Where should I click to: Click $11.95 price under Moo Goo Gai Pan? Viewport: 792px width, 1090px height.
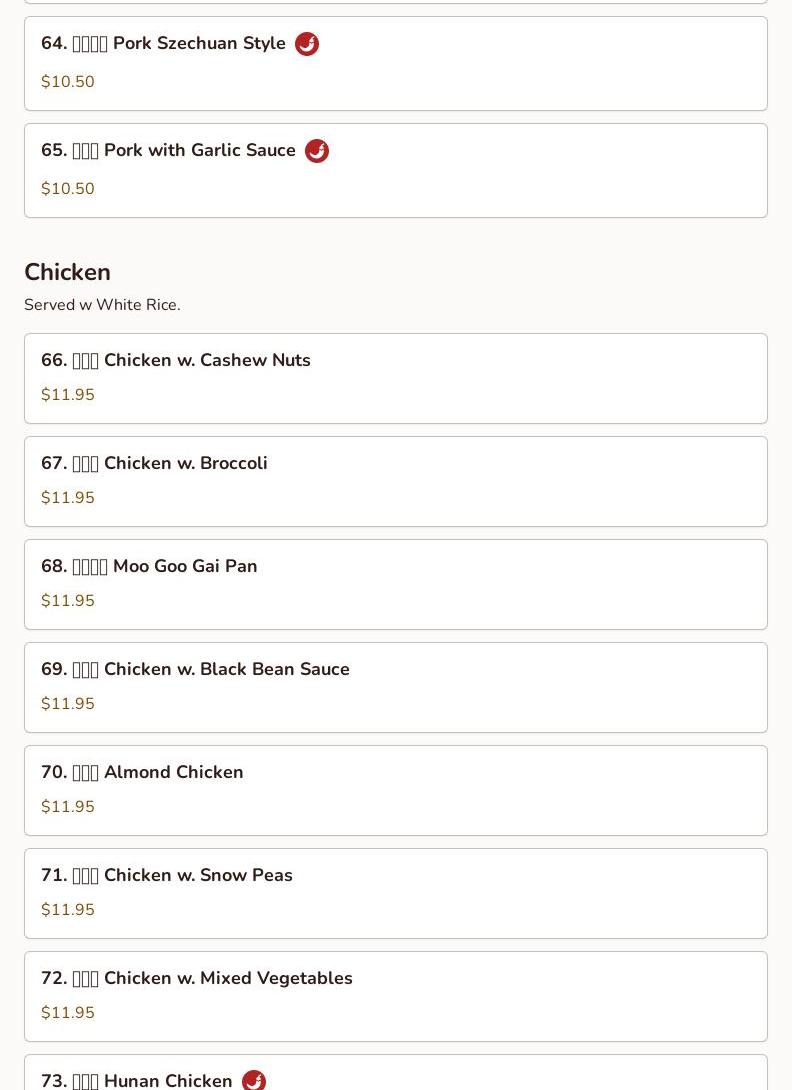(x=67, y=601)
